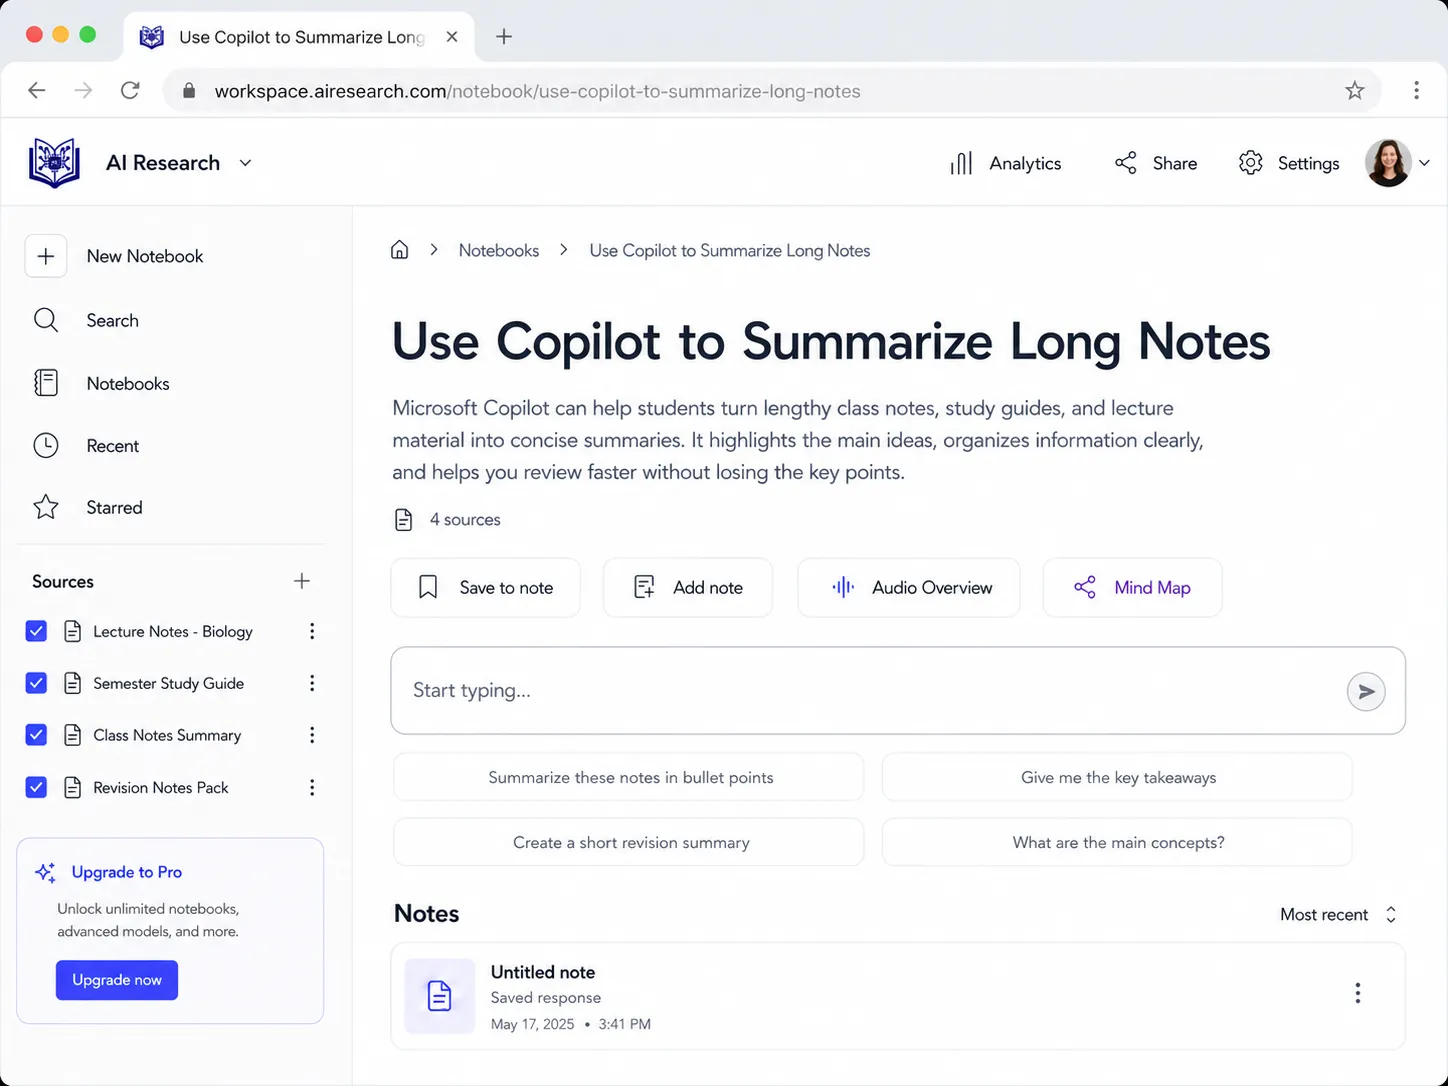Toggle the Revision Notes Pack checkbox

pos(36,787)
